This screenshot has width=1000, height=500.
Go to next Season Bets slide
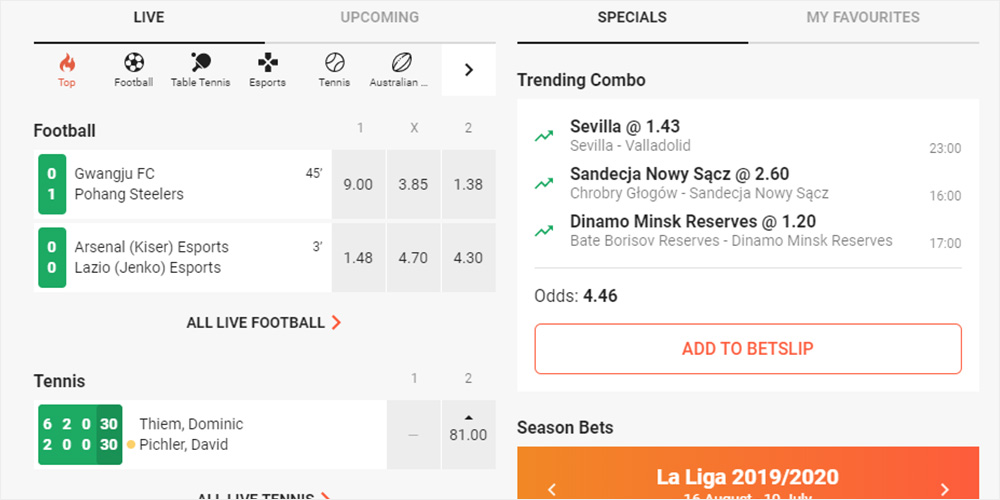pyautogui.click(x=945, y=490)
